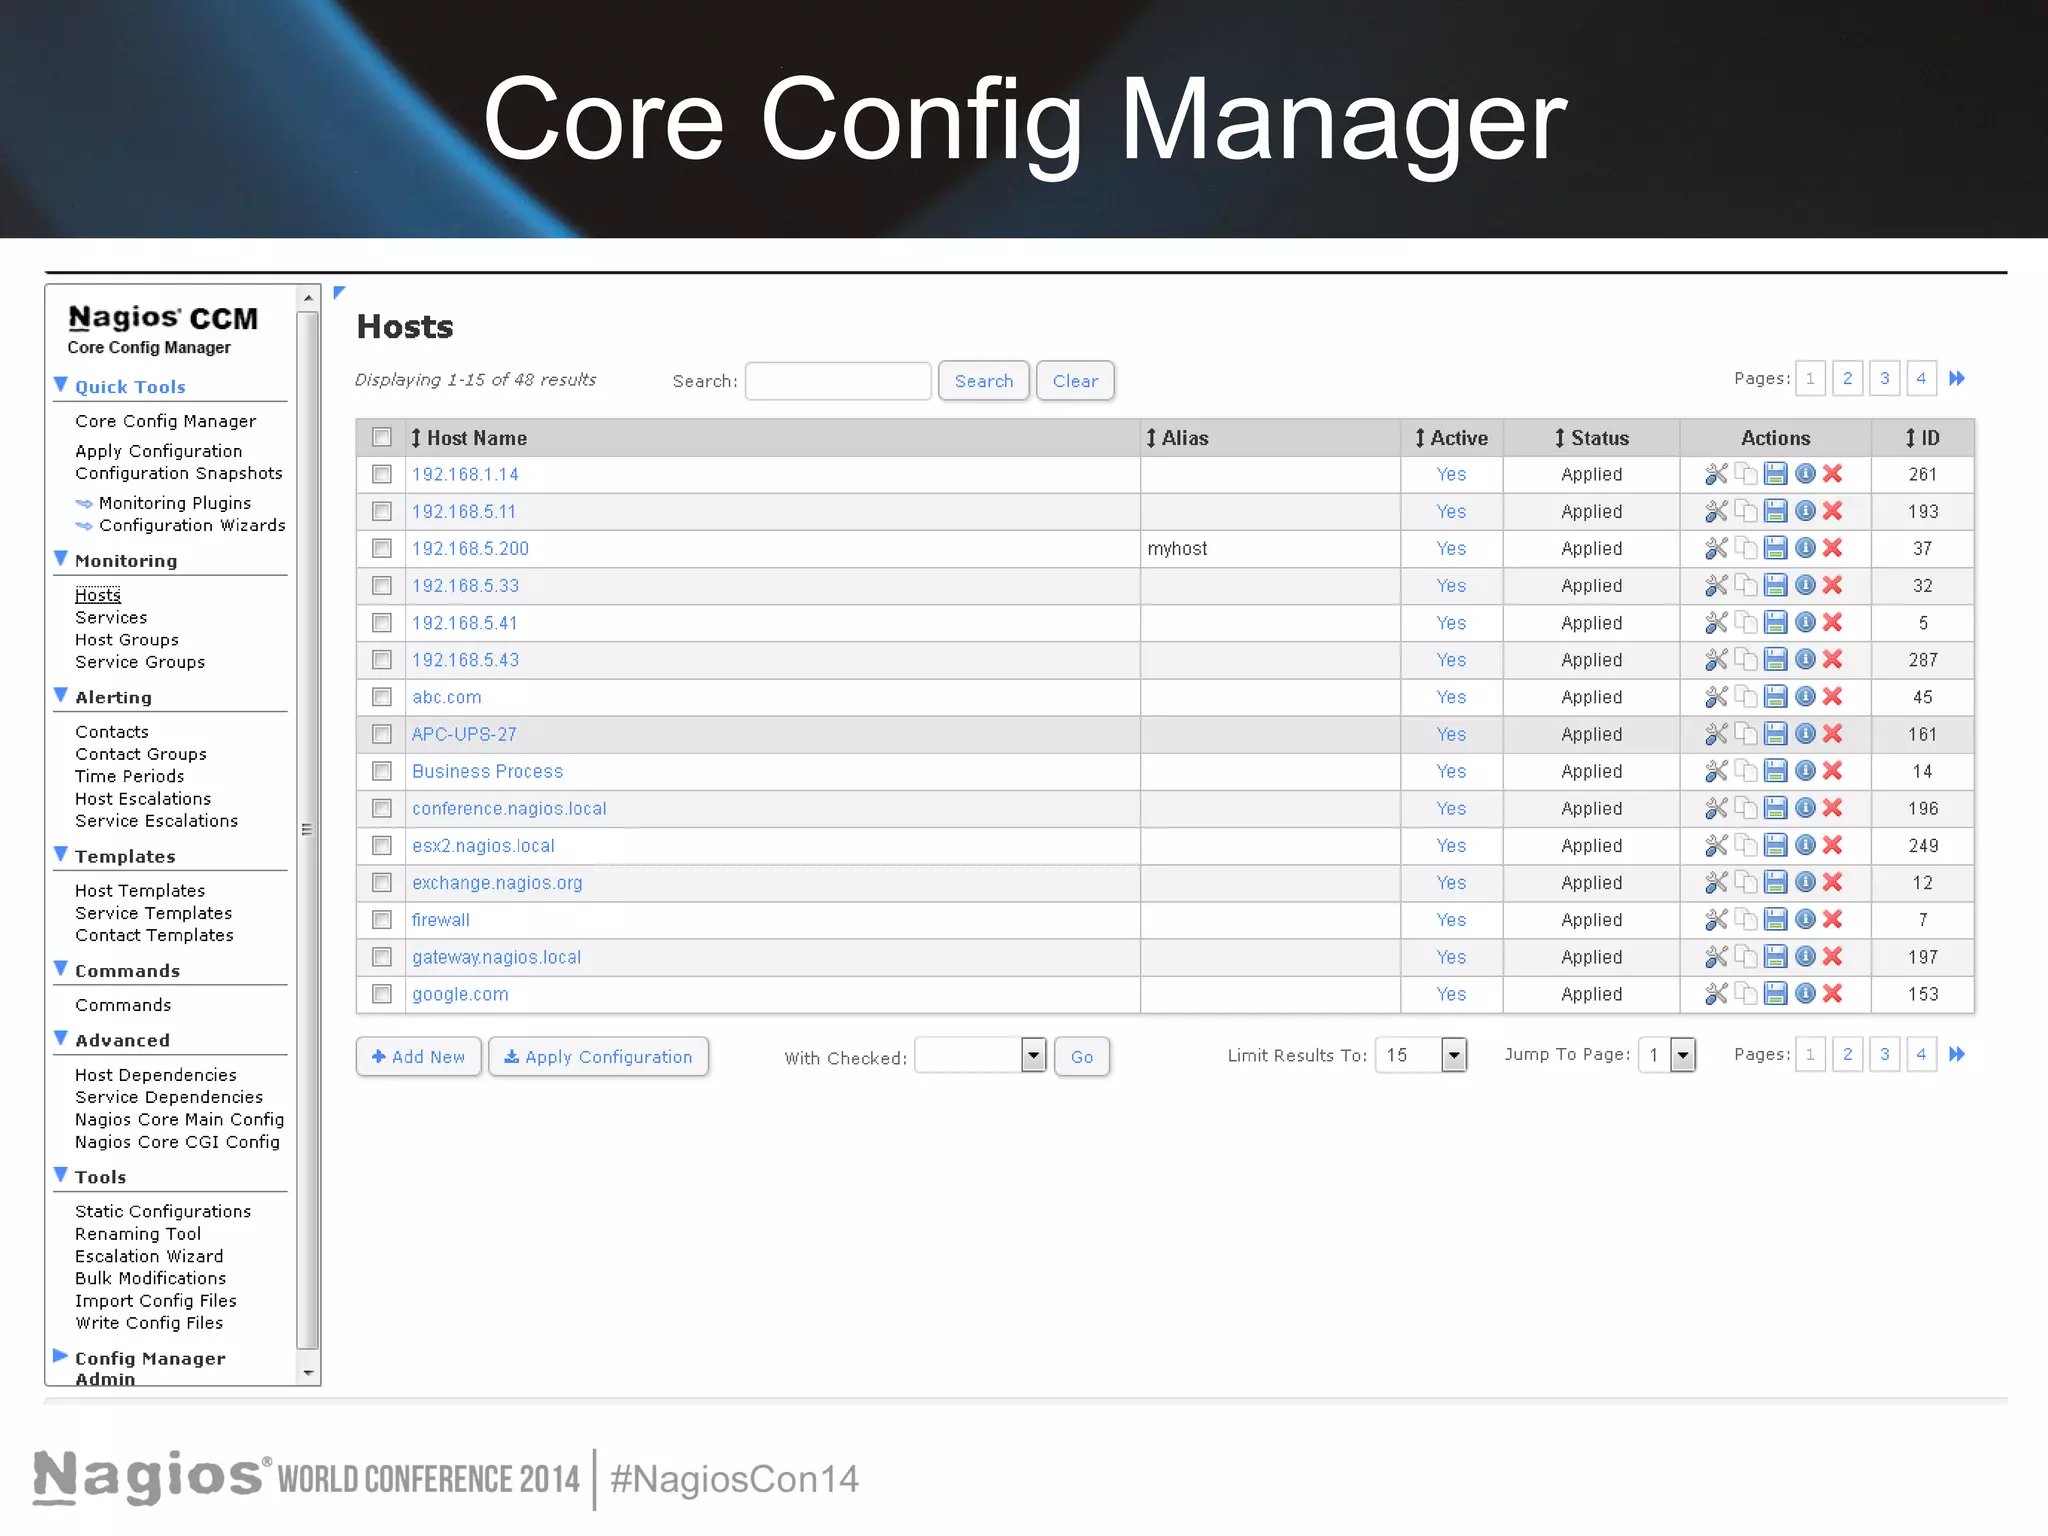Image resolution: width=2048 pixels, height=1536 pixels.
Task: Check the select-all checkbox in table header
Action: [381, 437]
